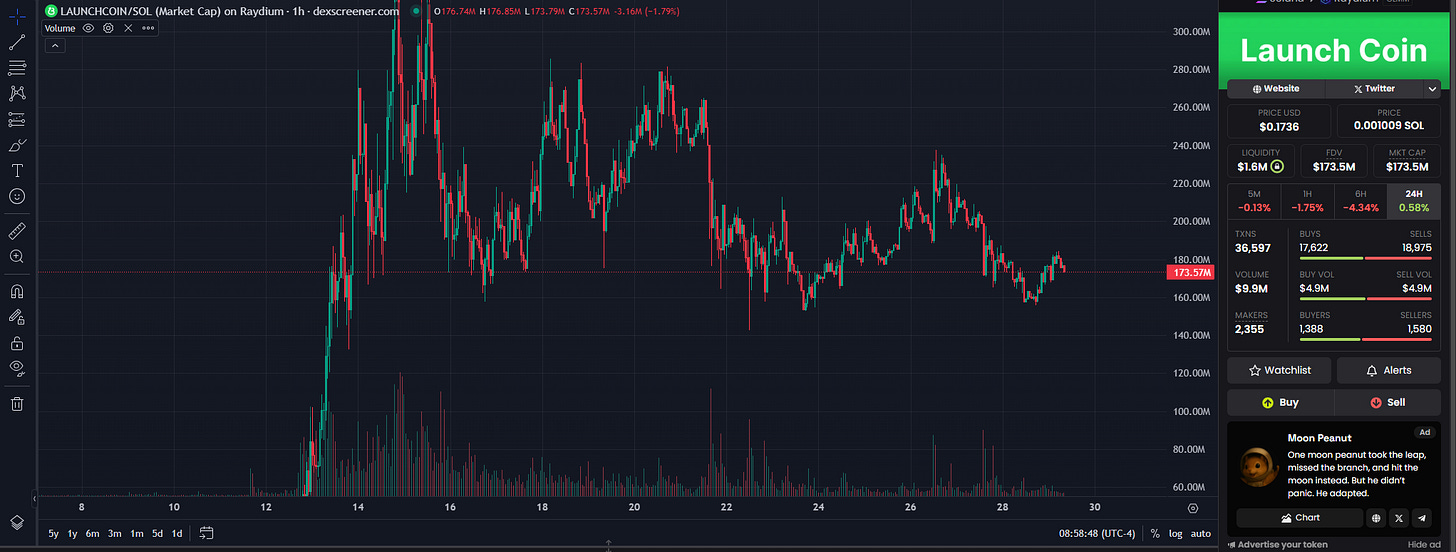Image resolution: width=1456 pixels, height=552 pixels.
Task: Click the LAUNCHCOIN/SOL chart title
Action: coord(227,11)
